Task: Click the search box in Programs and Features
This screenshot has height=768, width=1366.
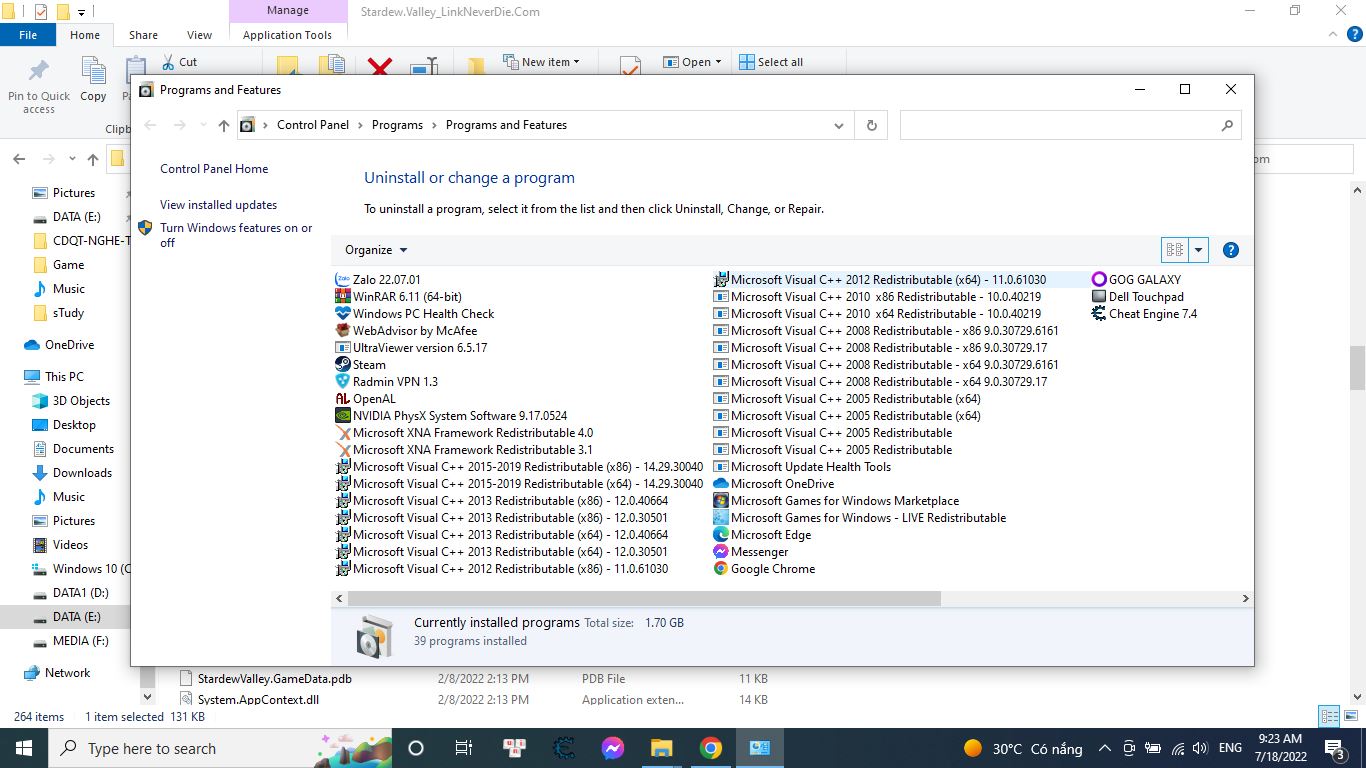Action: point(1060,125)
